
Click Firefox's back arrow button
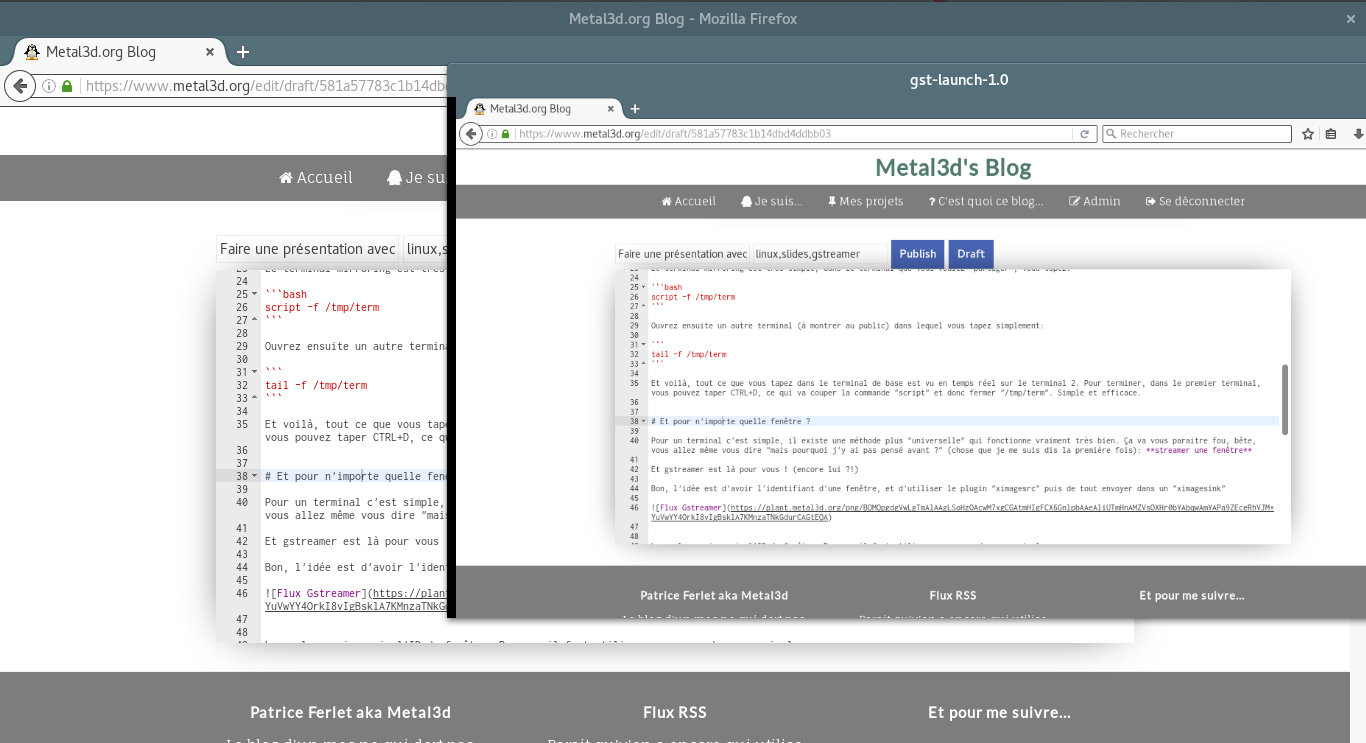coord(19,86)
